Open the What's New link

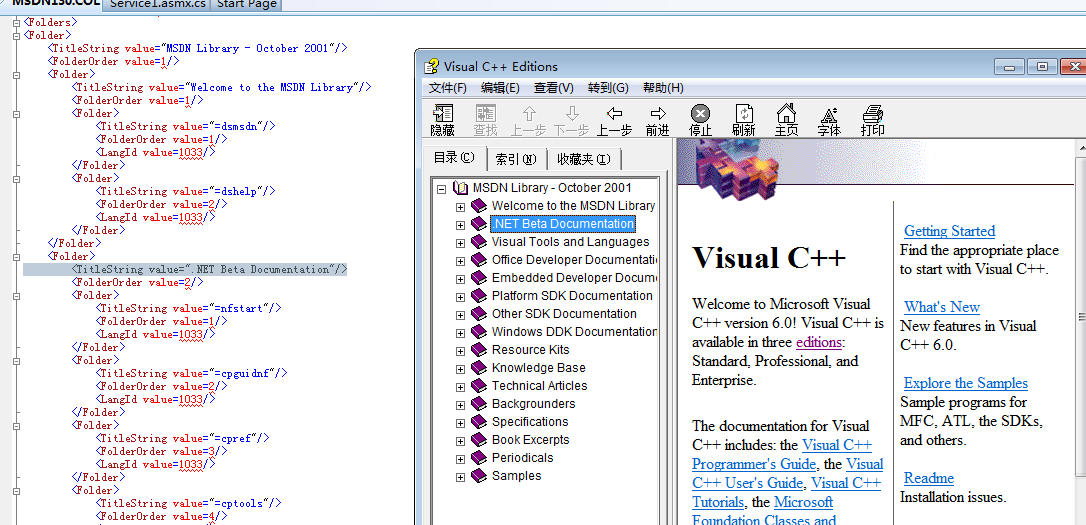[942, 307]
